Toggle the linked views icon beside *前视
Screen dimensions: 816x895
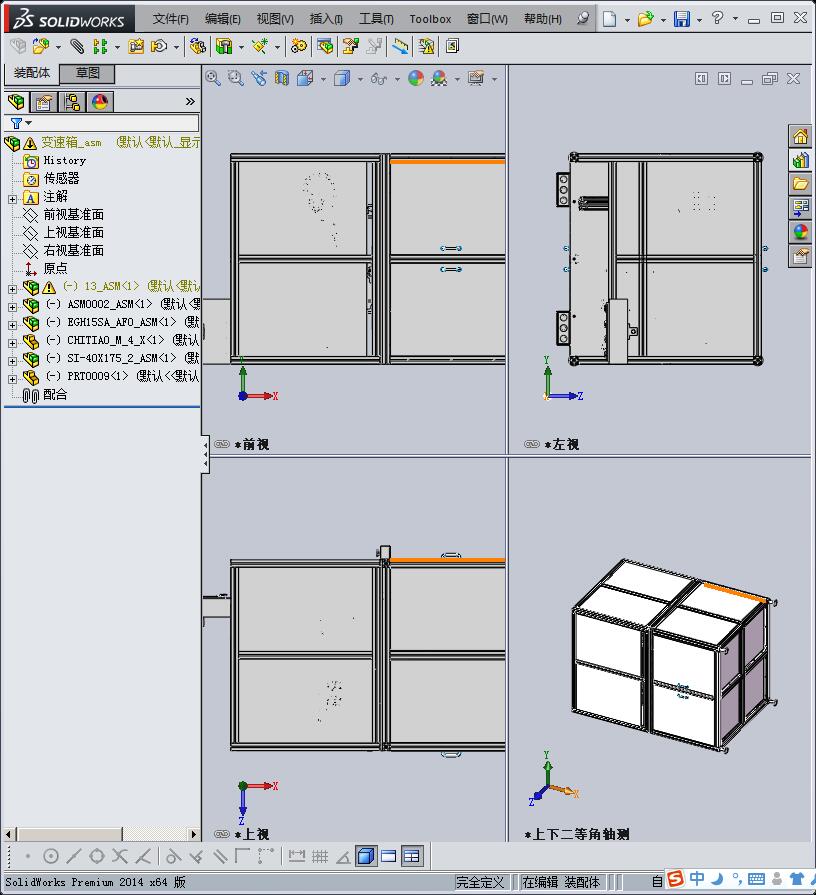point(222,444)
